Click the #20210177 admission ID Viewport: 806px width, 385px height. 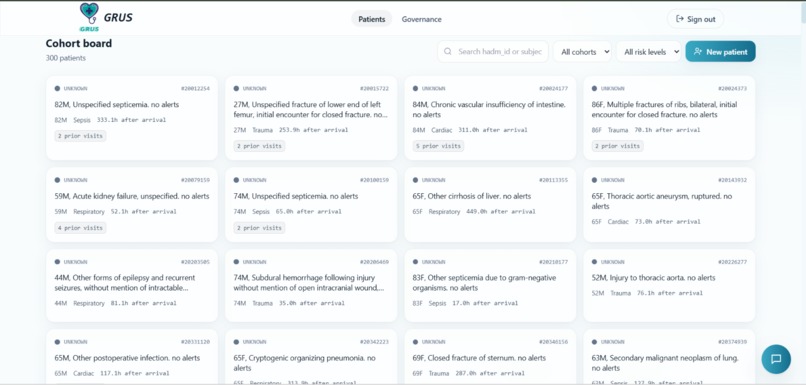point(553,262)
